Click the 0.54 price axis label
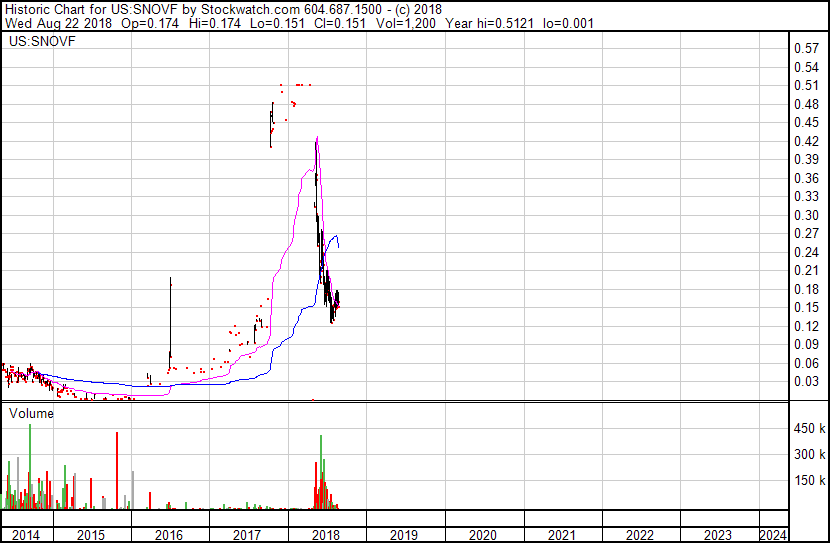Screen dimensions: 830x543 tap(807, 67)
